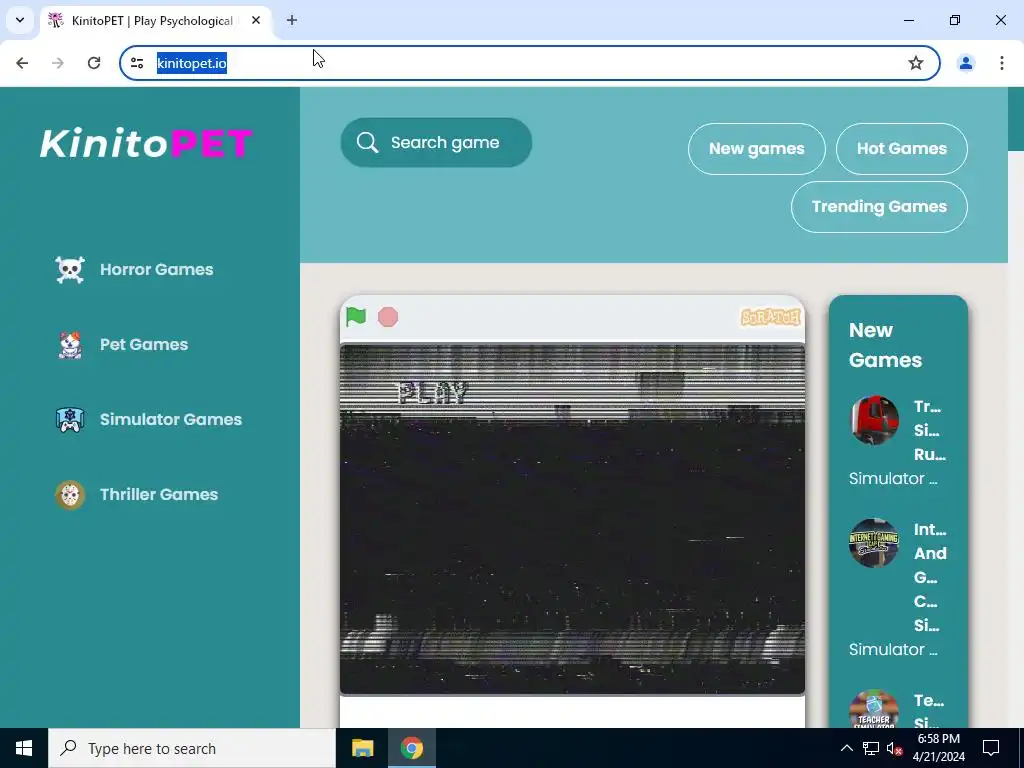Click the New Games heading

885,345
